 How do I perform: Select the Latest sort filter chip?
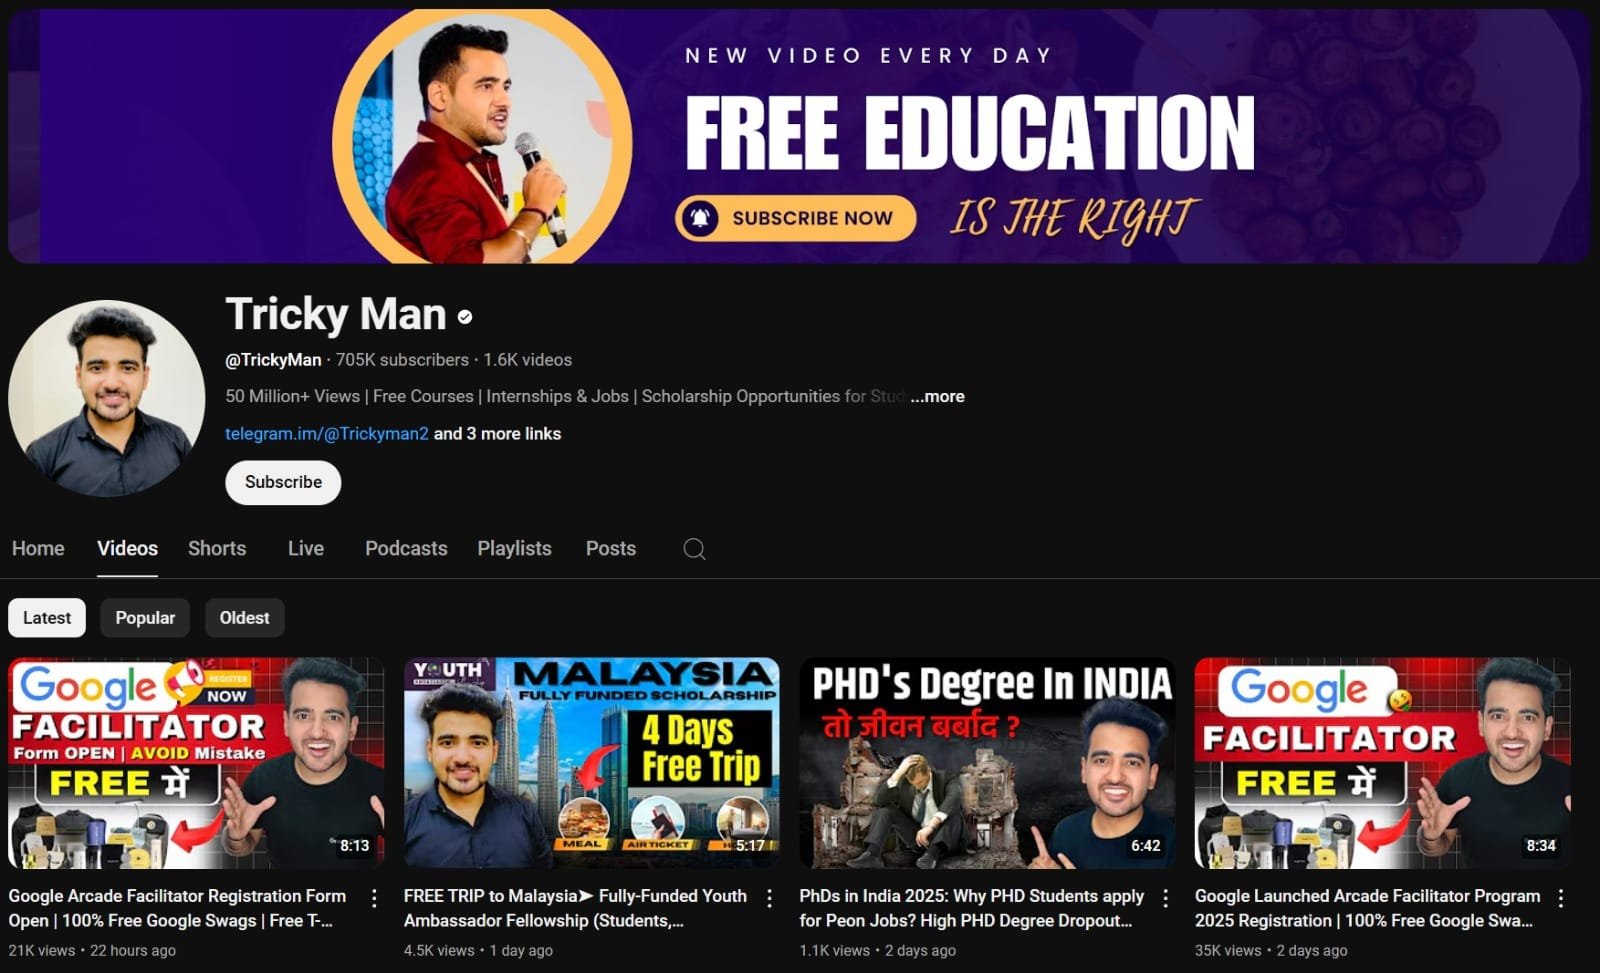[47, 618]
